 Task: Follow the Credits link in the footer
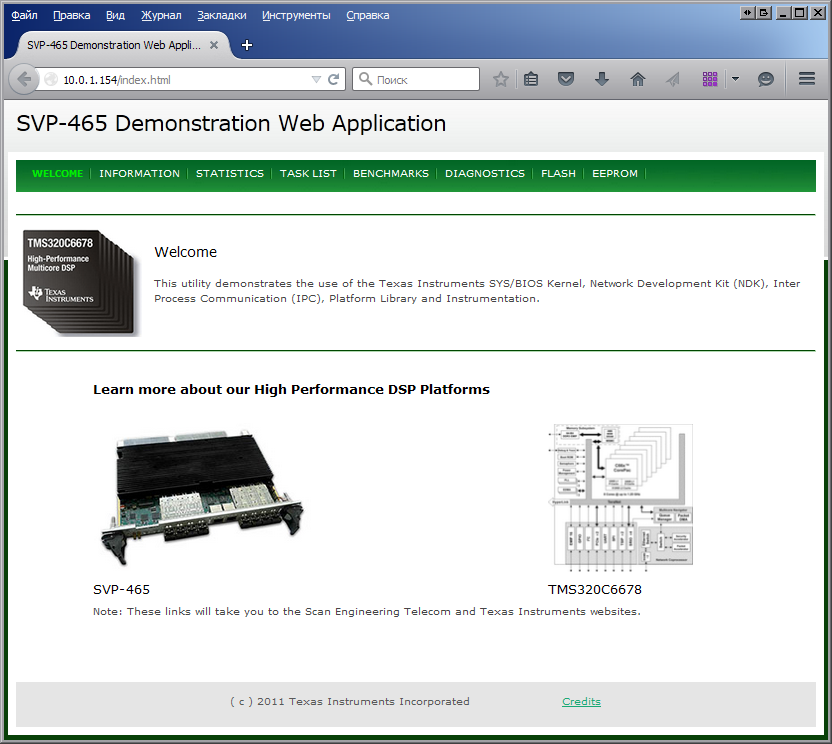coord(581,702)
